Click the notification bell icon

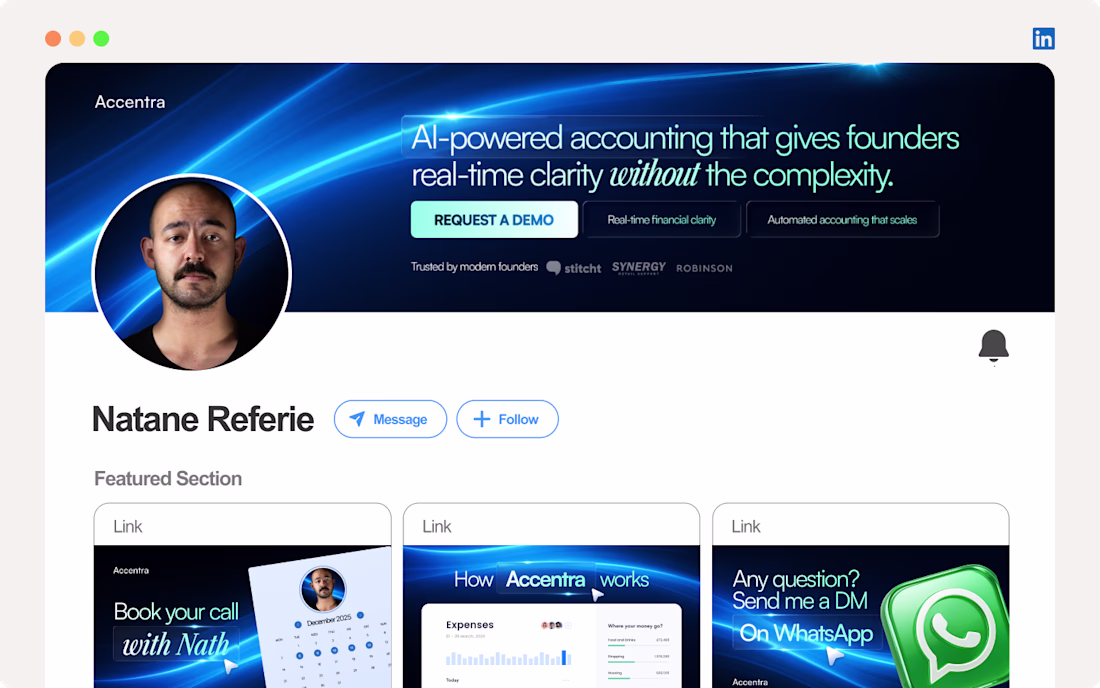pyautogui.click(x=993, y=346)
